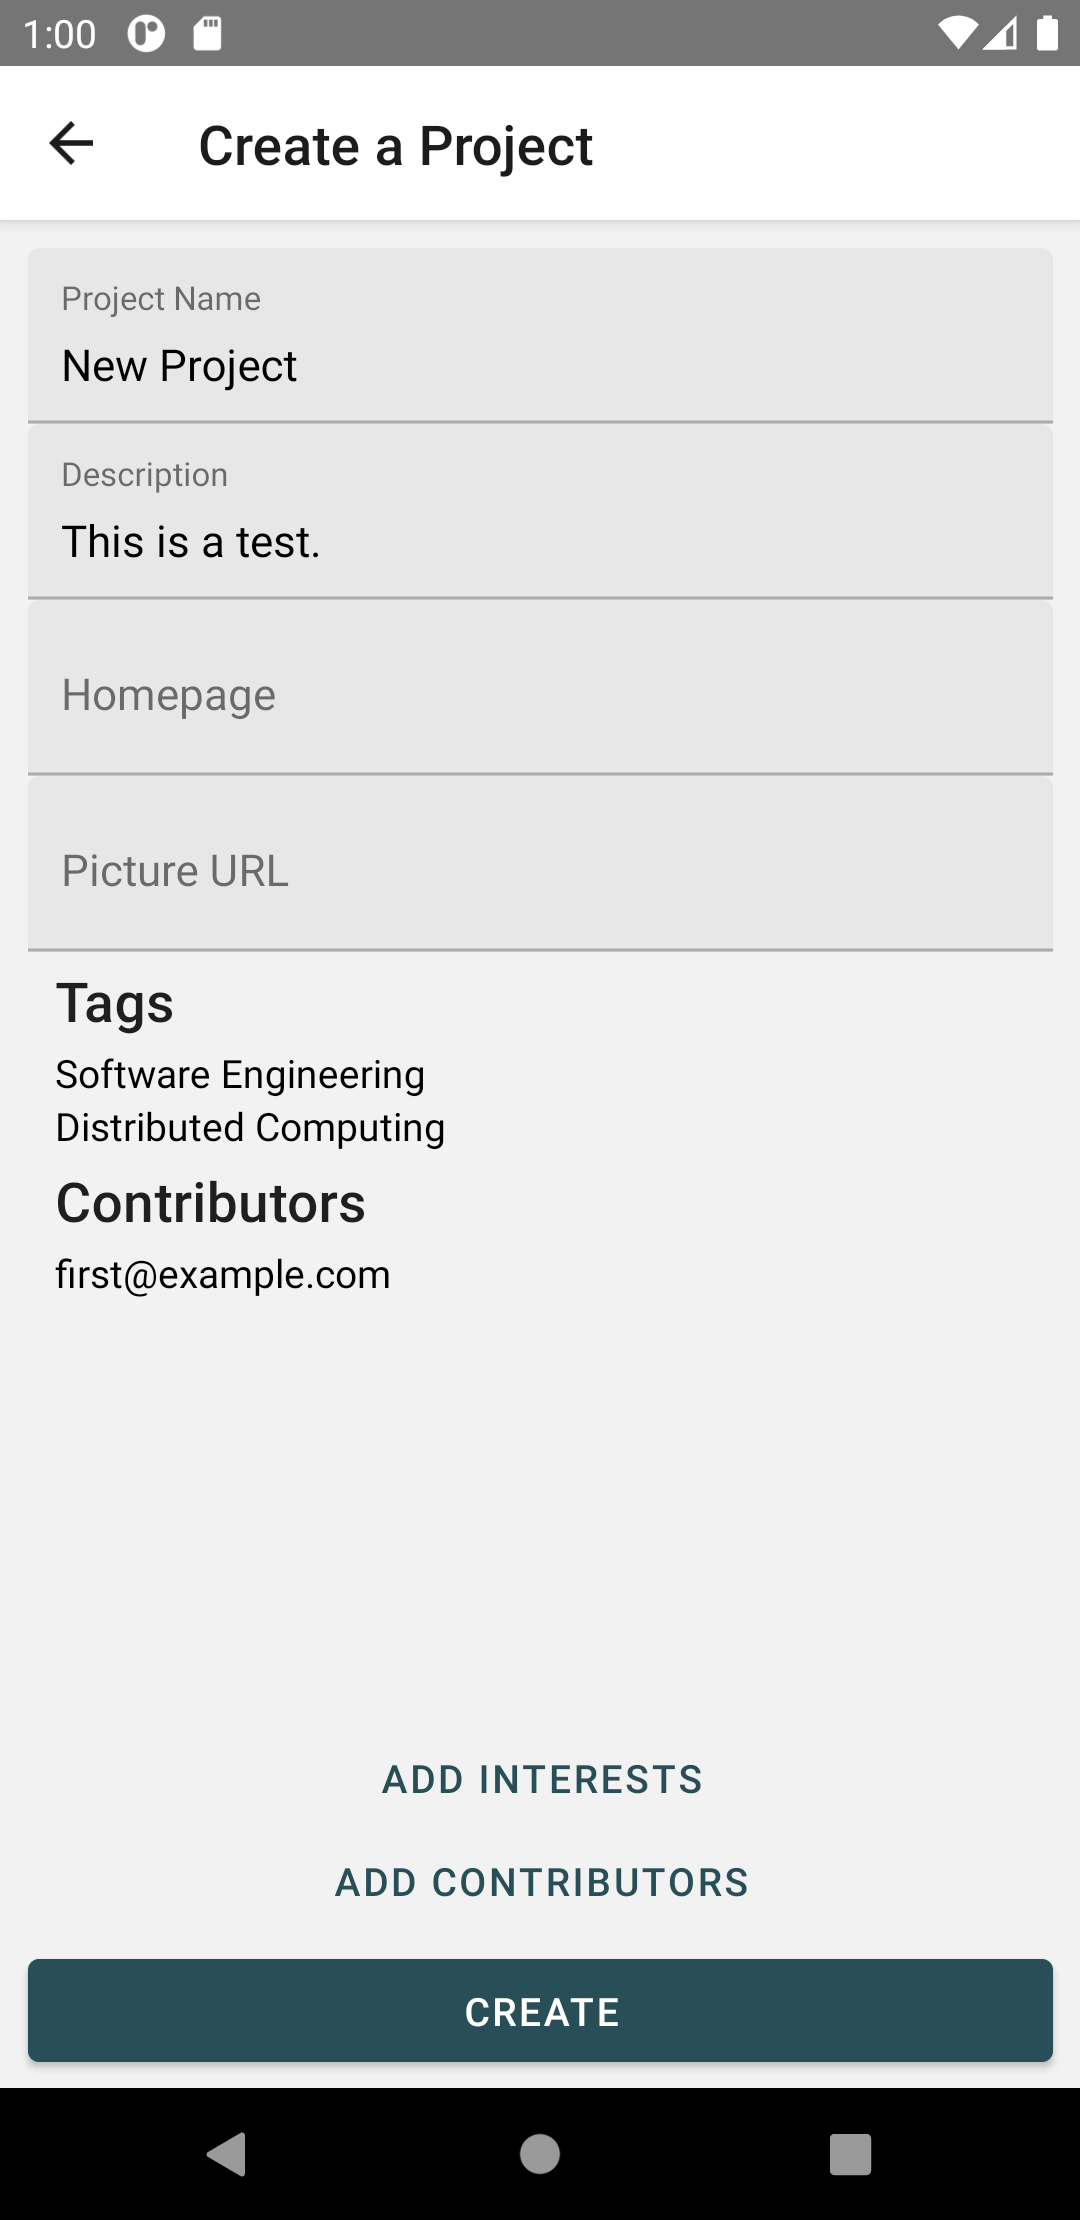
Task: Tap the cellular signal icon
Action: (x=1001, y=34)
